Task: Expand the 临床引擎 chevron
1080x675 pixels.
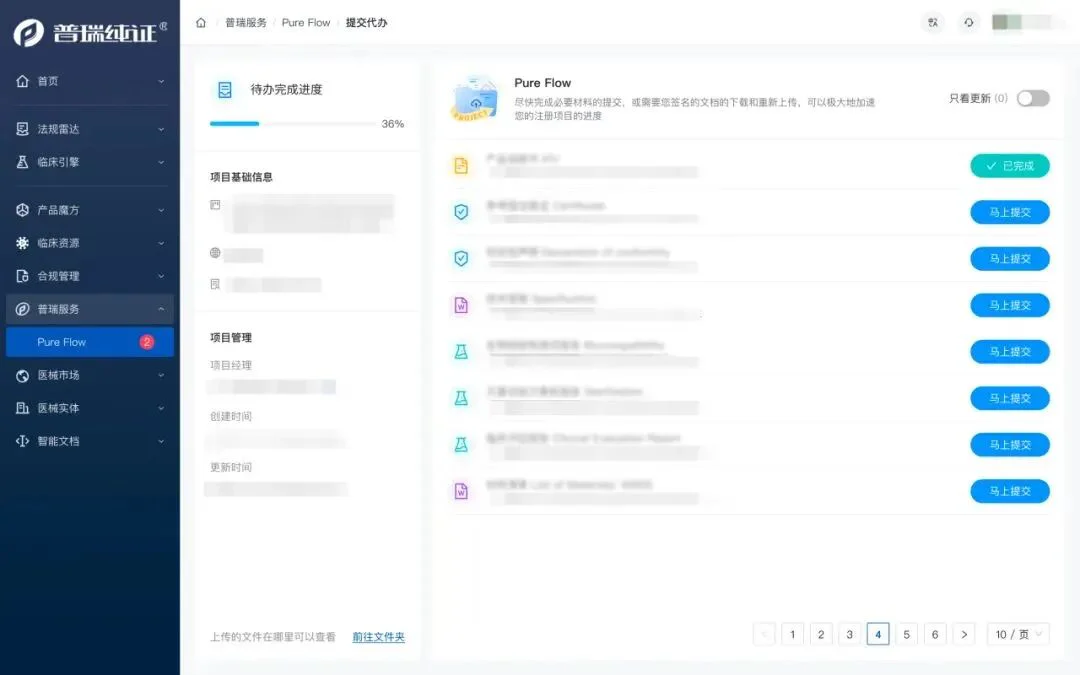Action: (161, 162)
